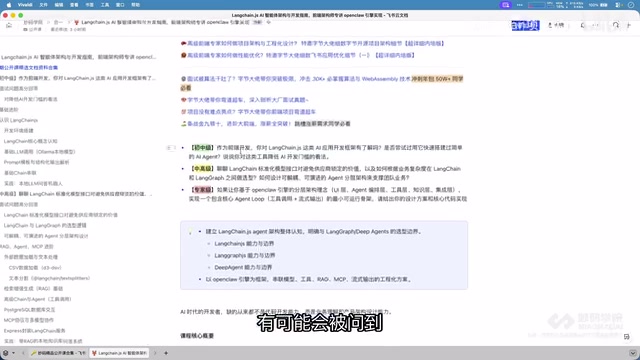640x360 pixels.
Task: Select sidebar item 认识 LangChainjs
Action: [x=19, y=120]
